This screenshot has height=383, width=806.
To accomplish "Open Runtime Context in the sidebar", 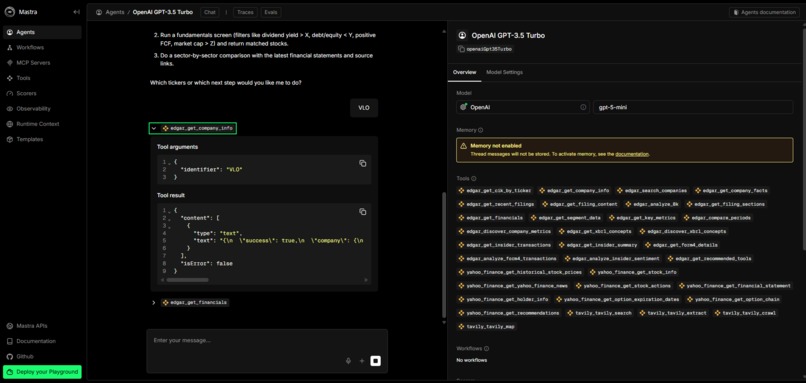I will (x=42, y=124).
